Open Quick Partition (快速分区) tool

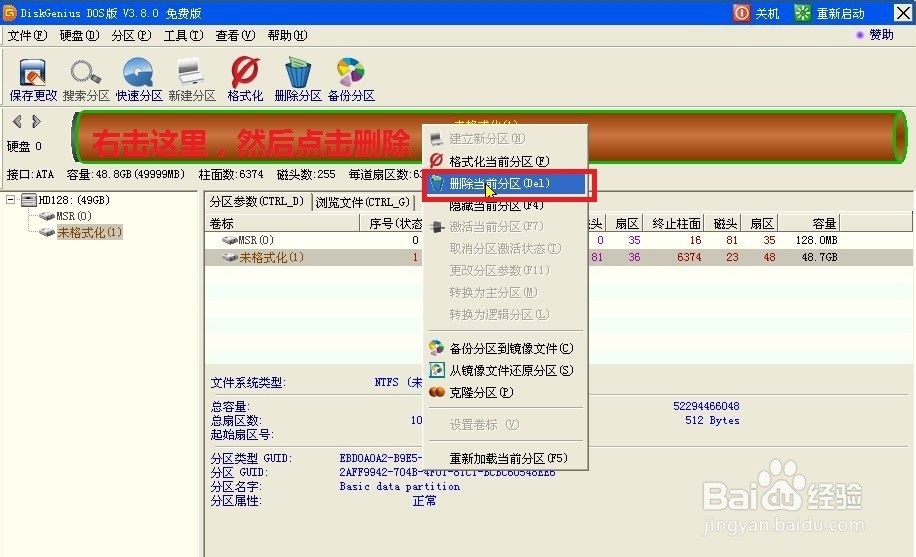click(138, 72)
